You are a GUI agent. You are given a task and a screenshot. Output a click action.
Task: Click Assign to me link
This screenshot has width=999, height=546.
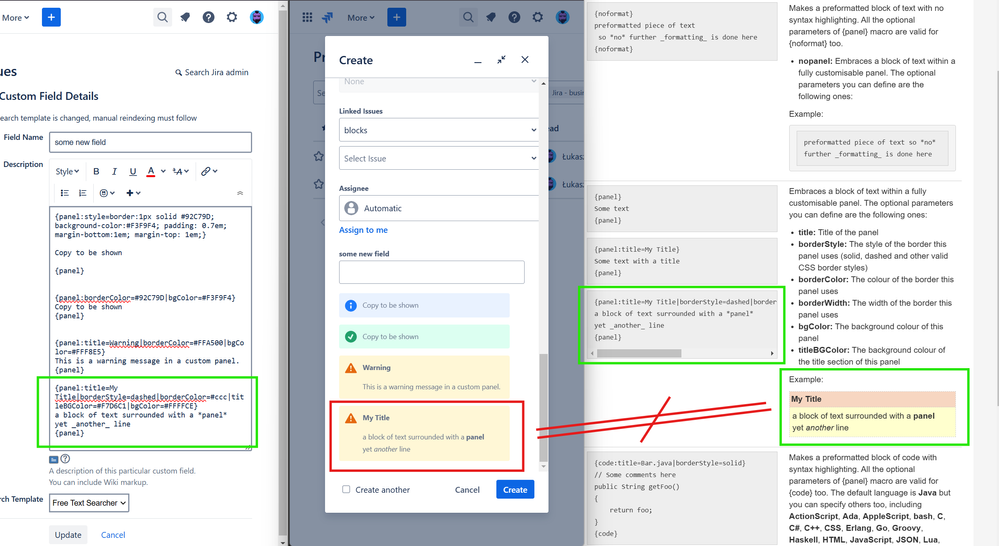pyautogui.click(x=363, y=230)
